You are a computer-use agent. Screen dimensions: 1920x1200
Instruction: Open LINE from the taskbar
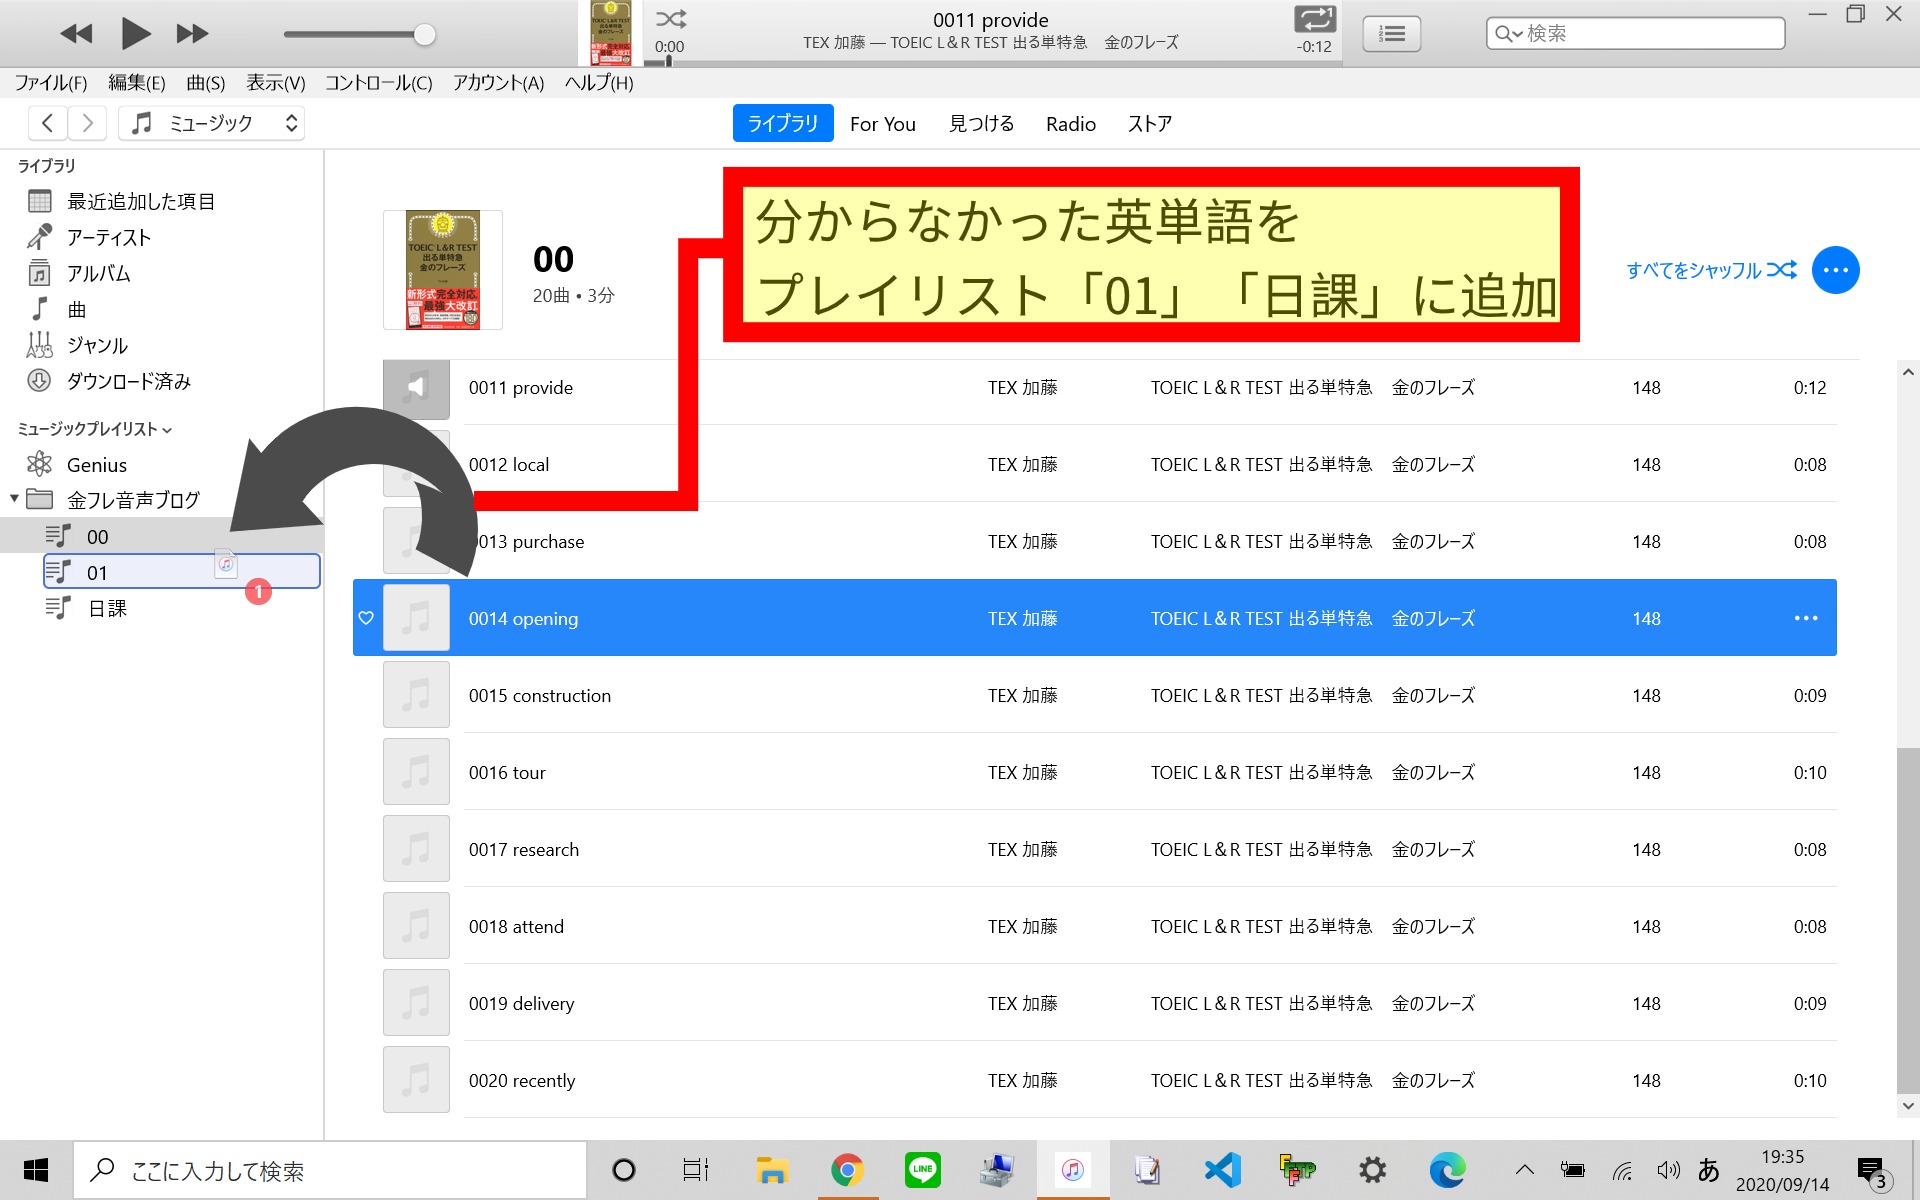[x=922, y=1170]
